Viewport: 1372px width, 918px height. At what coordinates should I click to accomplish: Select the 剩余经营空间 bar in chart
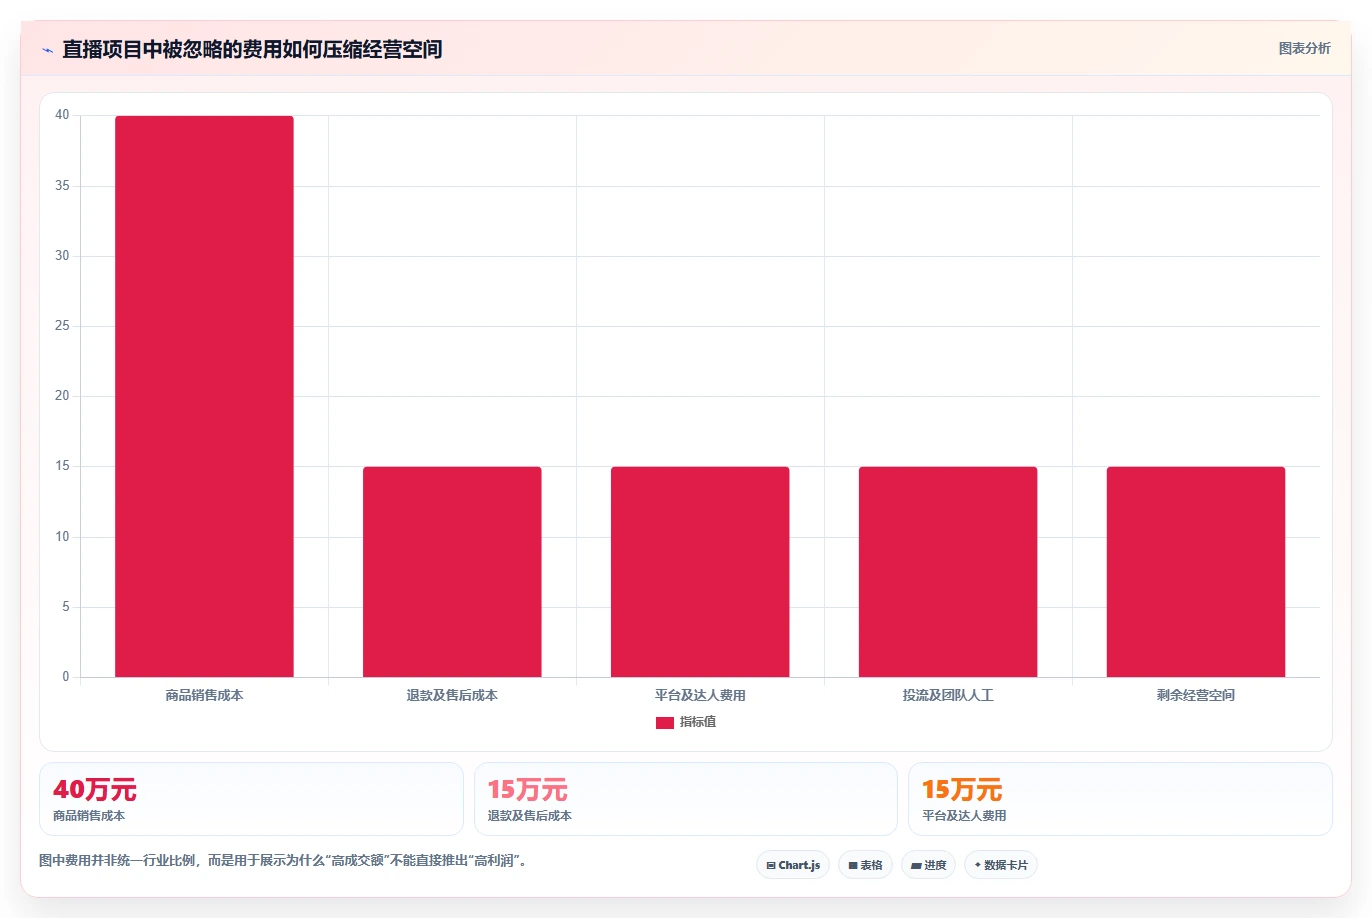1196,572
